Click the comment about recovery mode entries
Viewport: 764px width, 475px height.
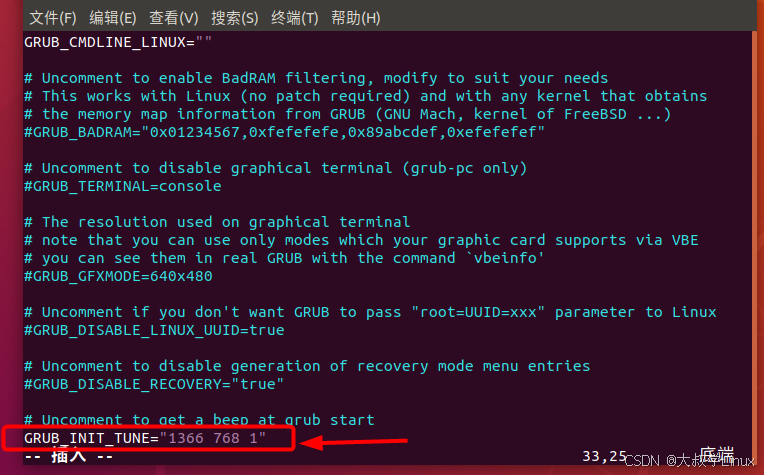tap(307, 366)
